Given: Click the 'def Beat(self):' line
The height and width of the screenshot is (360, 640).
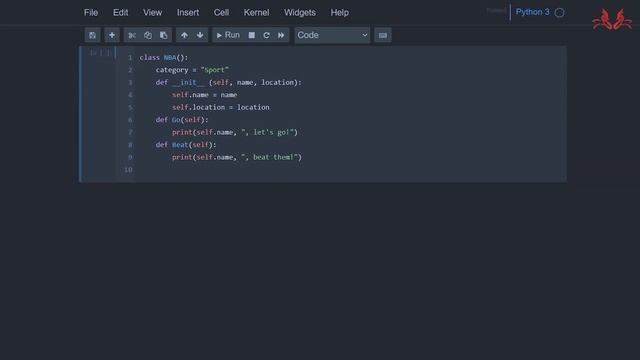Looking at the screenshot, I should pyautogui.click(x=186, y=144).
